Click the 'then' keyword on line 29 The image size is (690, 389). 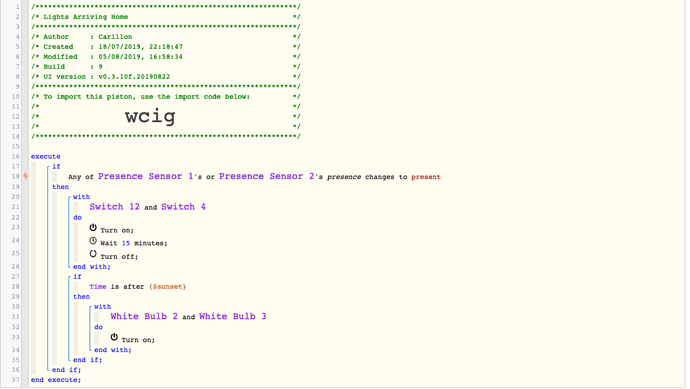(x=81, y=297)
